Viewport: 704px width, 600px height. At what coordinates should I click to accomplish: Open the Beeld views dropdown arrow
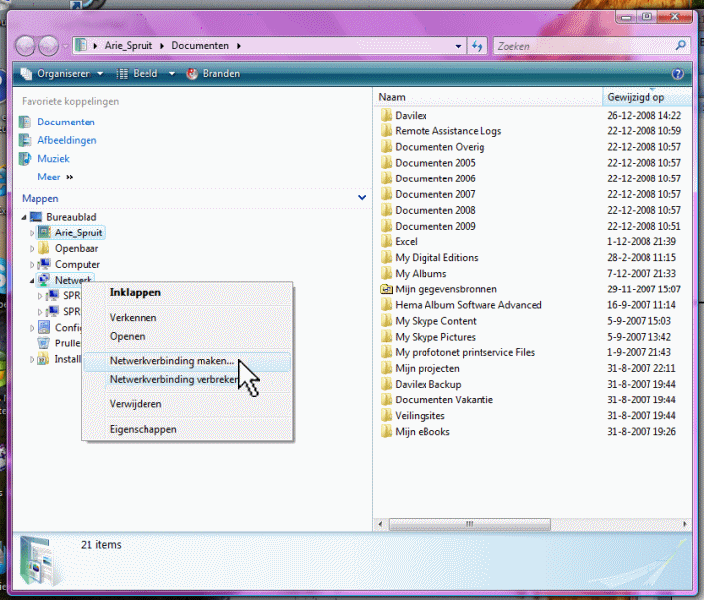(x=172, y=74)
